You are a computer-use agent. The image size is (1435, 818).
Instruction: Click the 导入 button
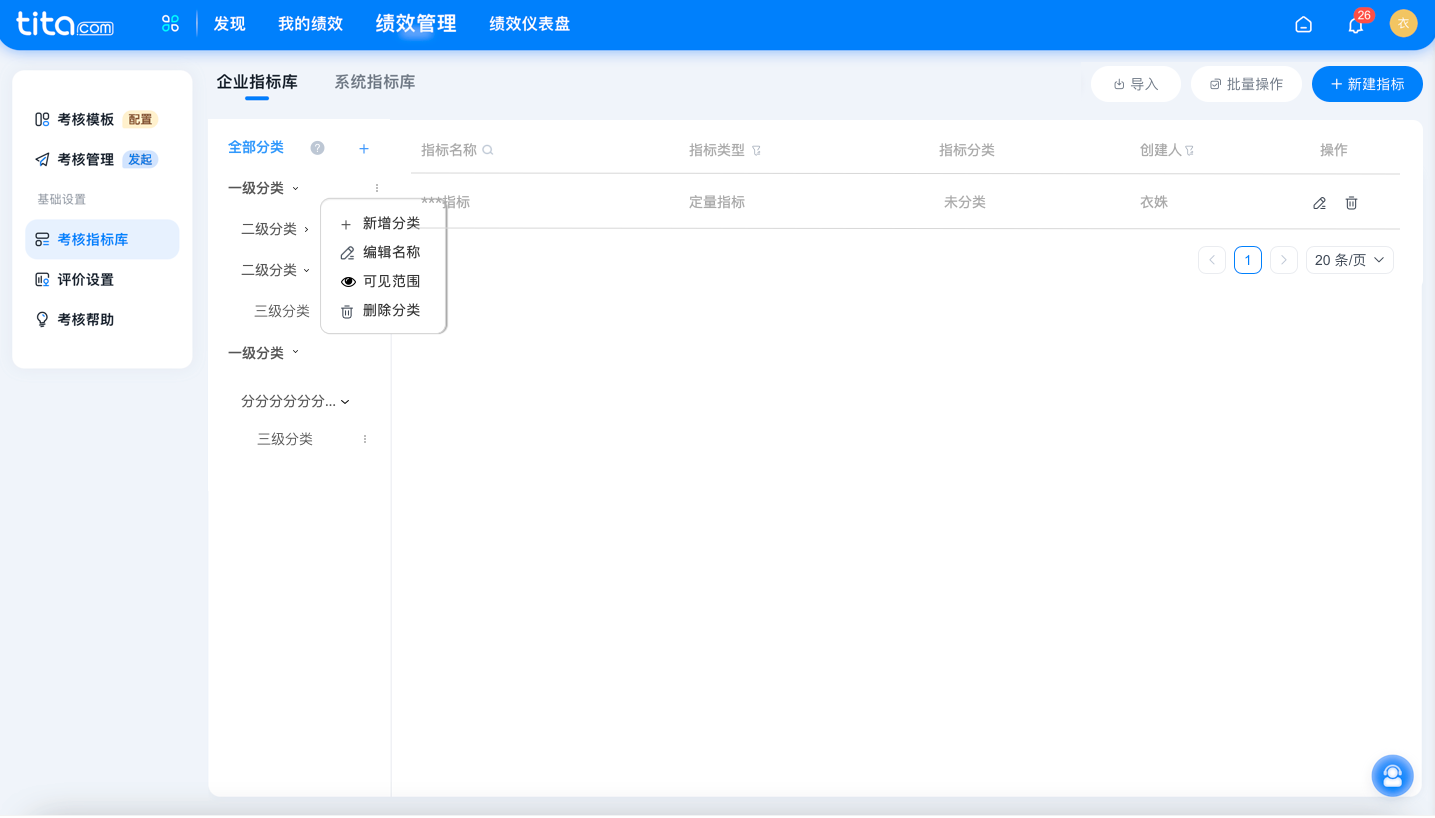1136,84
